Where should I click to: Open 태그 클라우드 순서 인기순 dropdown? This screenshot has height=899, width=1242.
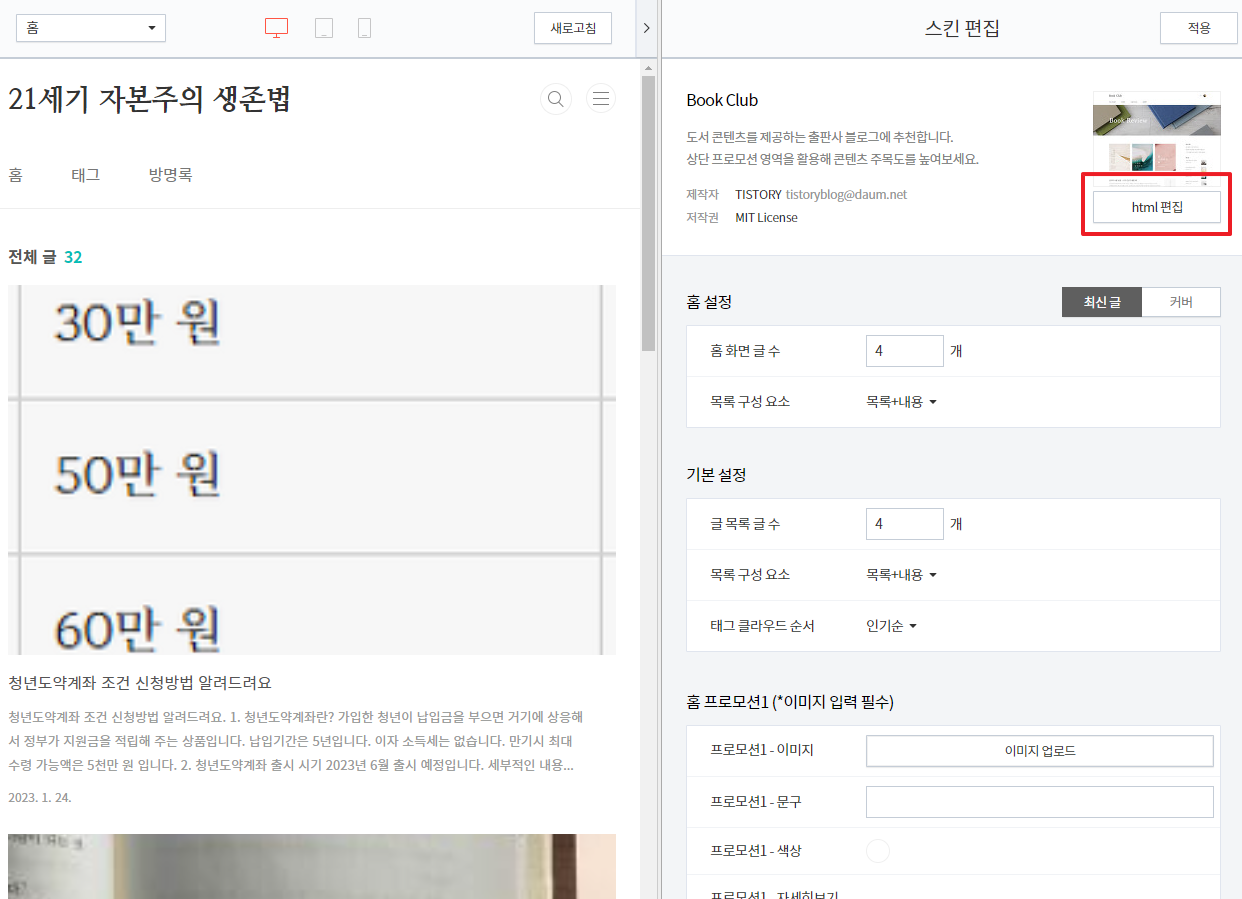pyautogui.click(x=891, y=626)
